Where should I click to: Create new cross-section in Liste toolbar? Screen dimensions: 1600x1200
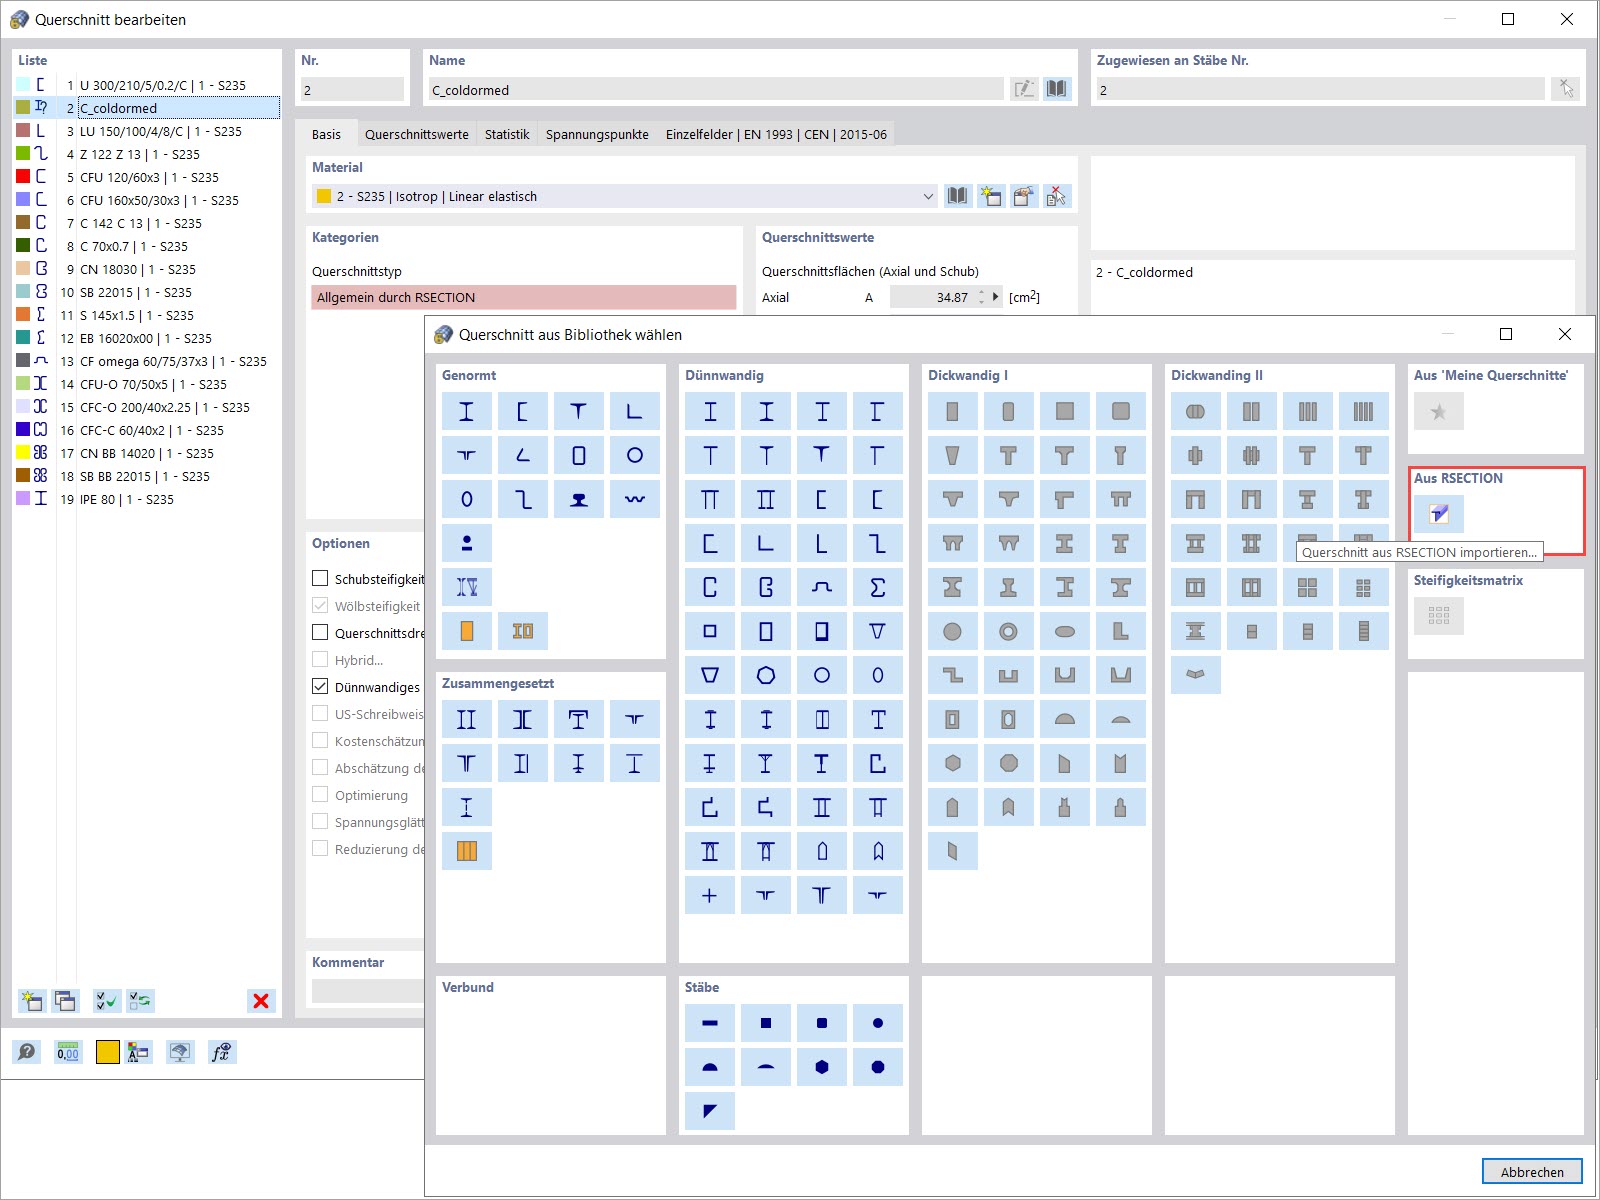[x=32, y=1001]
